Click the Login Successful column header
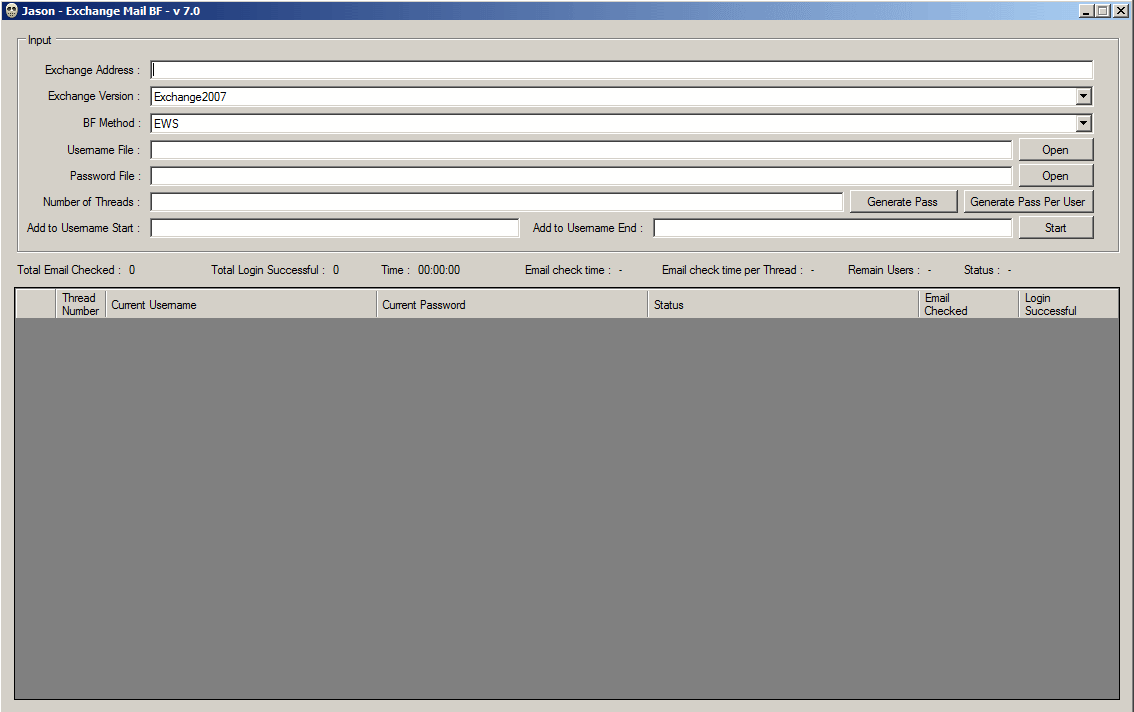Image resolution: width=1134 pixels, height=712 pixels. click(x=1069, y=305)
